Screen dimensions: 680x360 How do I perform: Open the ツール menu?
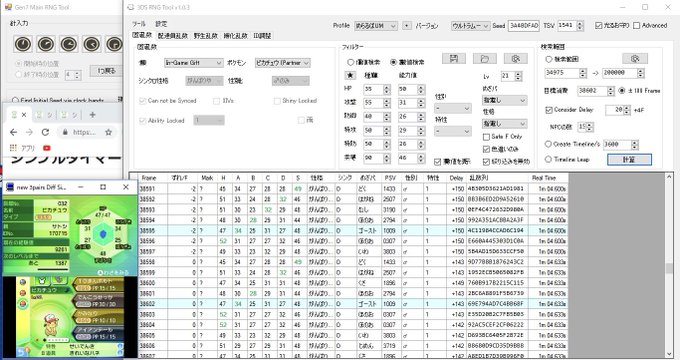pos(139,24)
